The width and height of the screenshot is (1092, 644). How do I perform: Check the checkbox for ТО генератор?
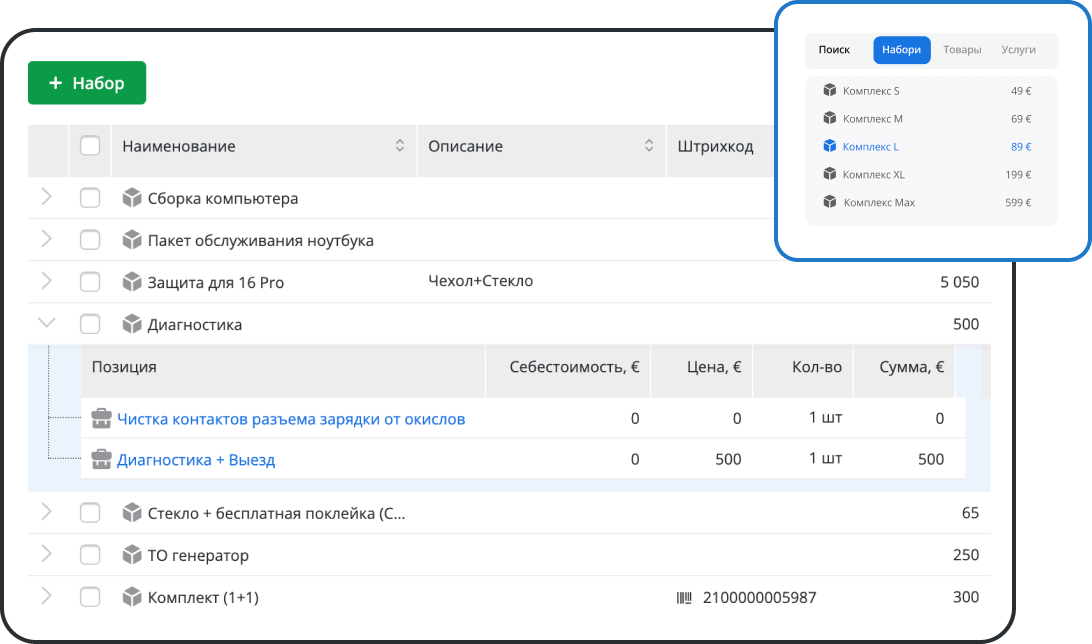89,555
